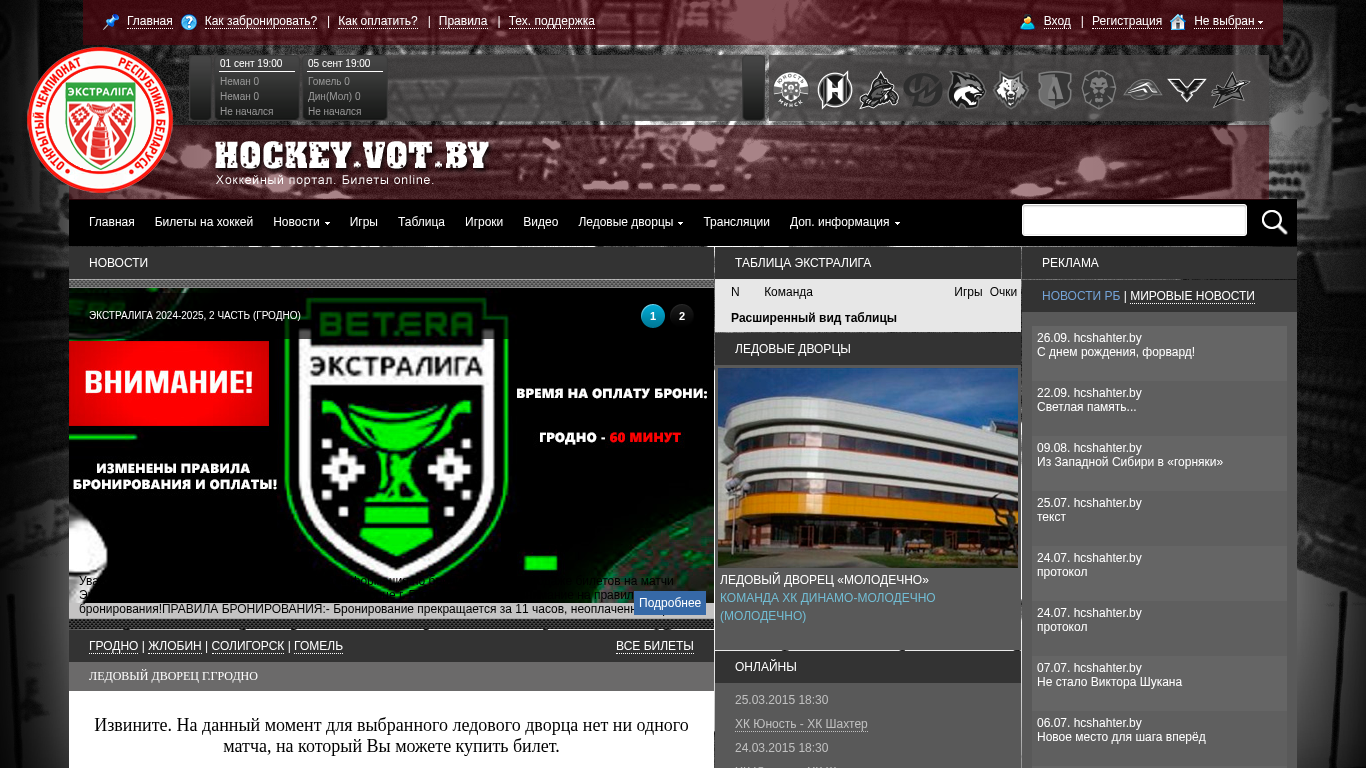Click the Yunost Minsk team logo
Image resolution: width=1366 pixels, height=768 pixels.
click(791, 90)
